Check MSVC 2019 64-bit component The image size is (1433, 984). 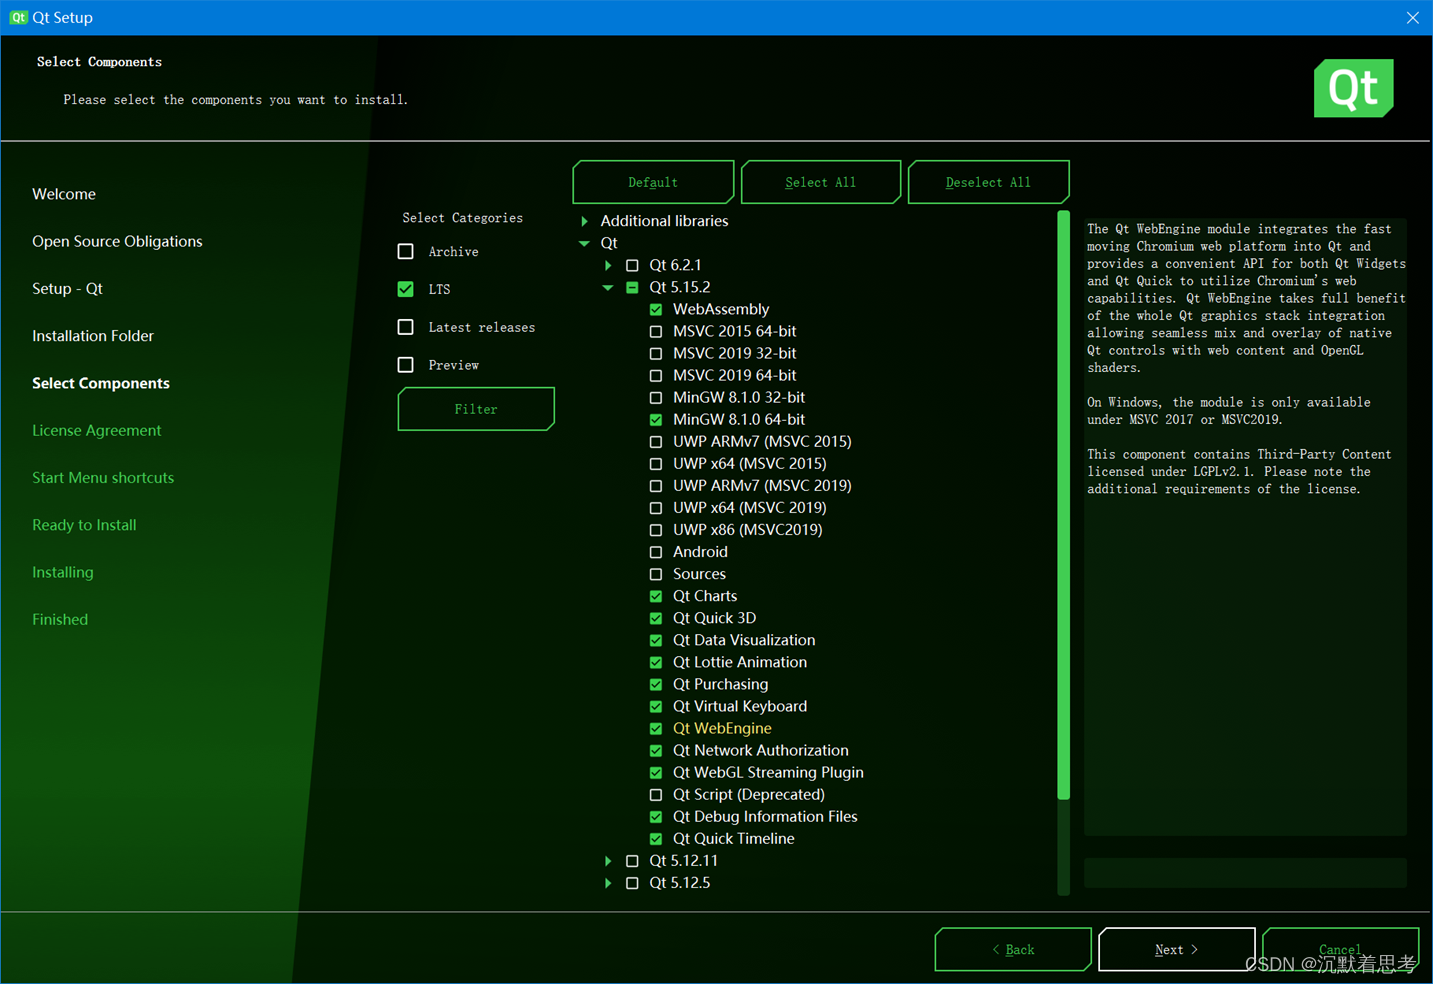click(x=656, y=375)
